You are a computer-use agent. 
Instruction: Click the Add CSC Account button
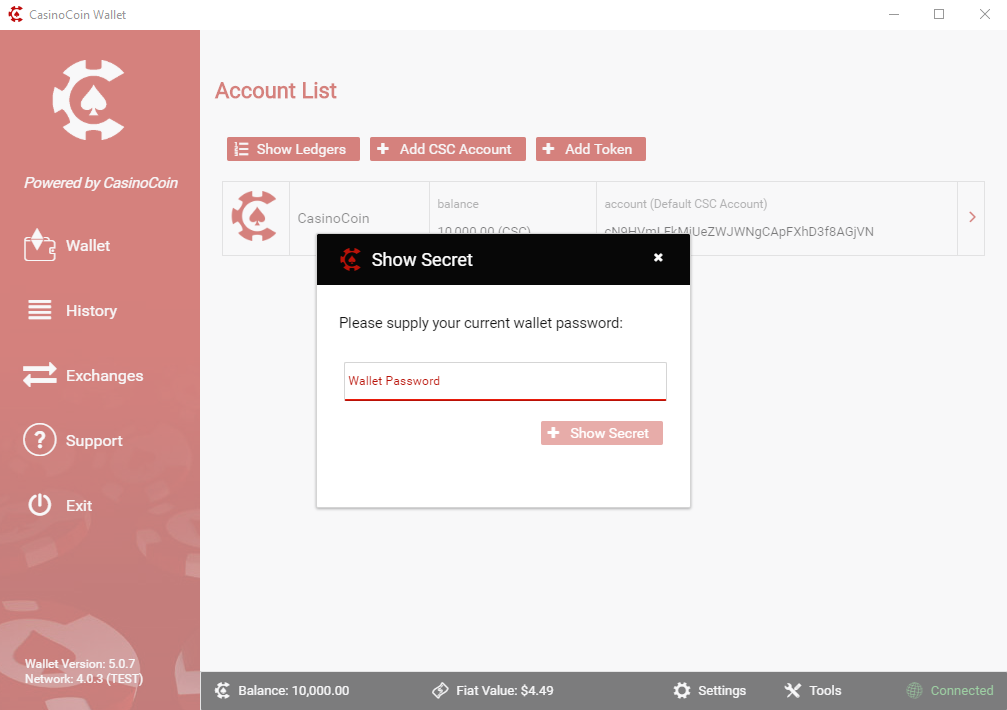[448, 149]
